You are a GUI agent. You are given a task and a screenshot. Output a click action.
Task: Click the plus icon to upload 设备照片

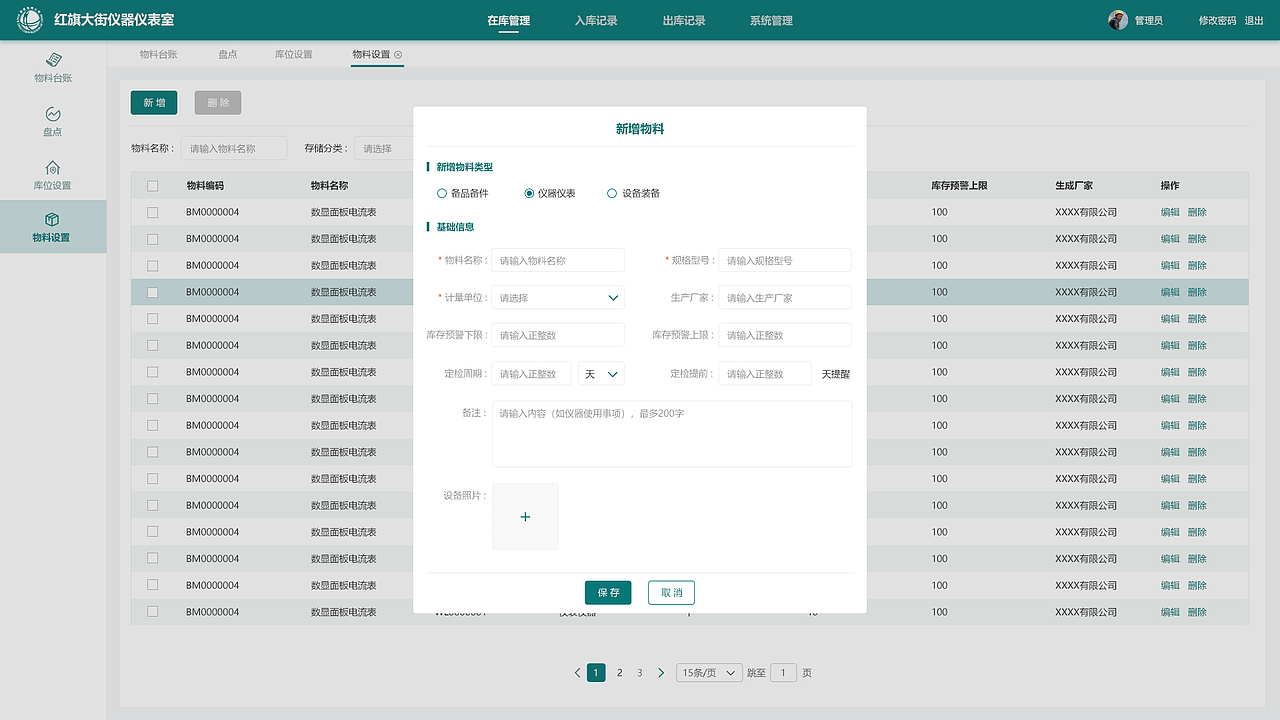525,517
